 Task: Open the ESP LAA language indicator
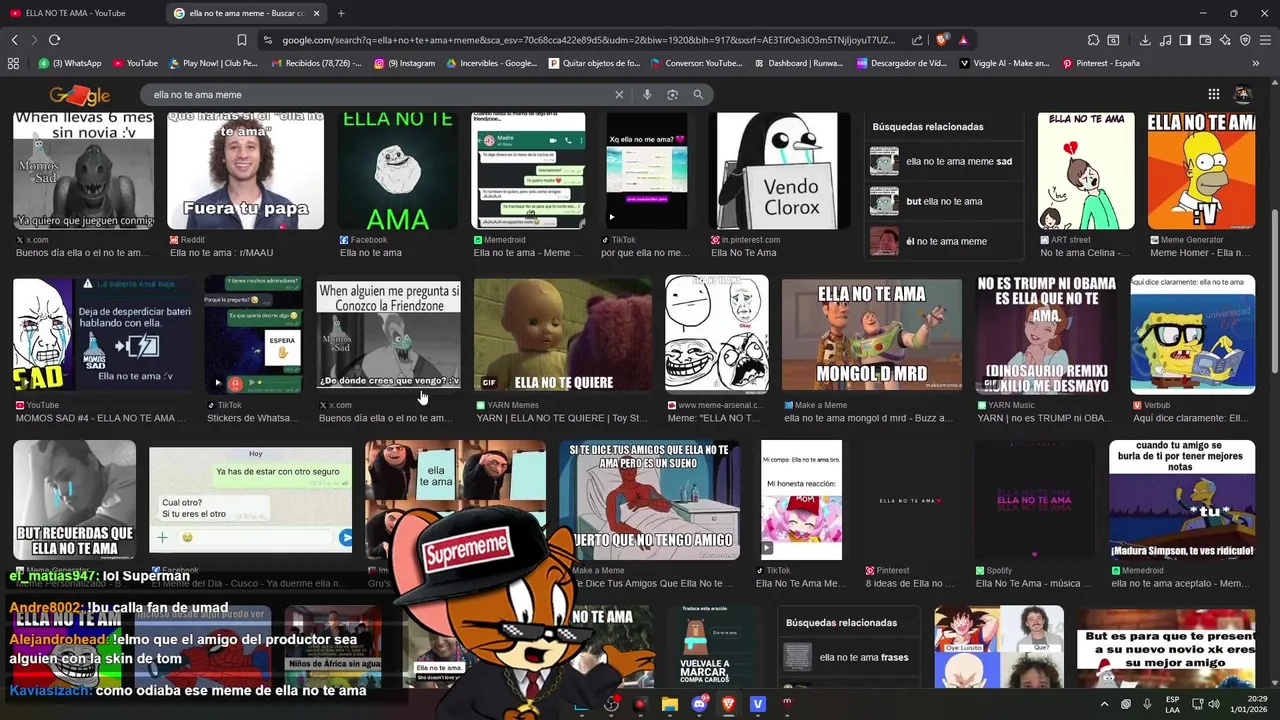[x=1172, y=704]
